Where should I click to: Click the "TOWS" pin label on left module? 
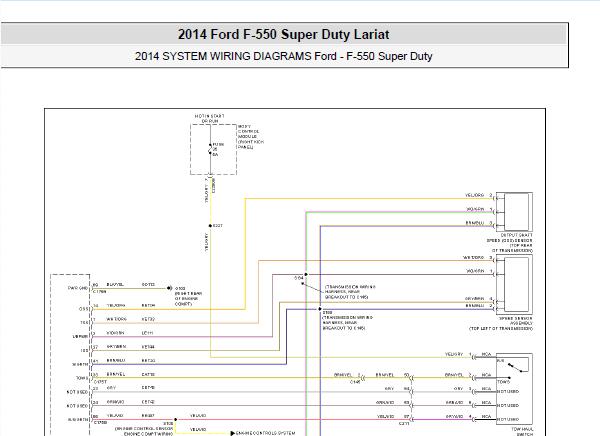(x=82, y=378)
